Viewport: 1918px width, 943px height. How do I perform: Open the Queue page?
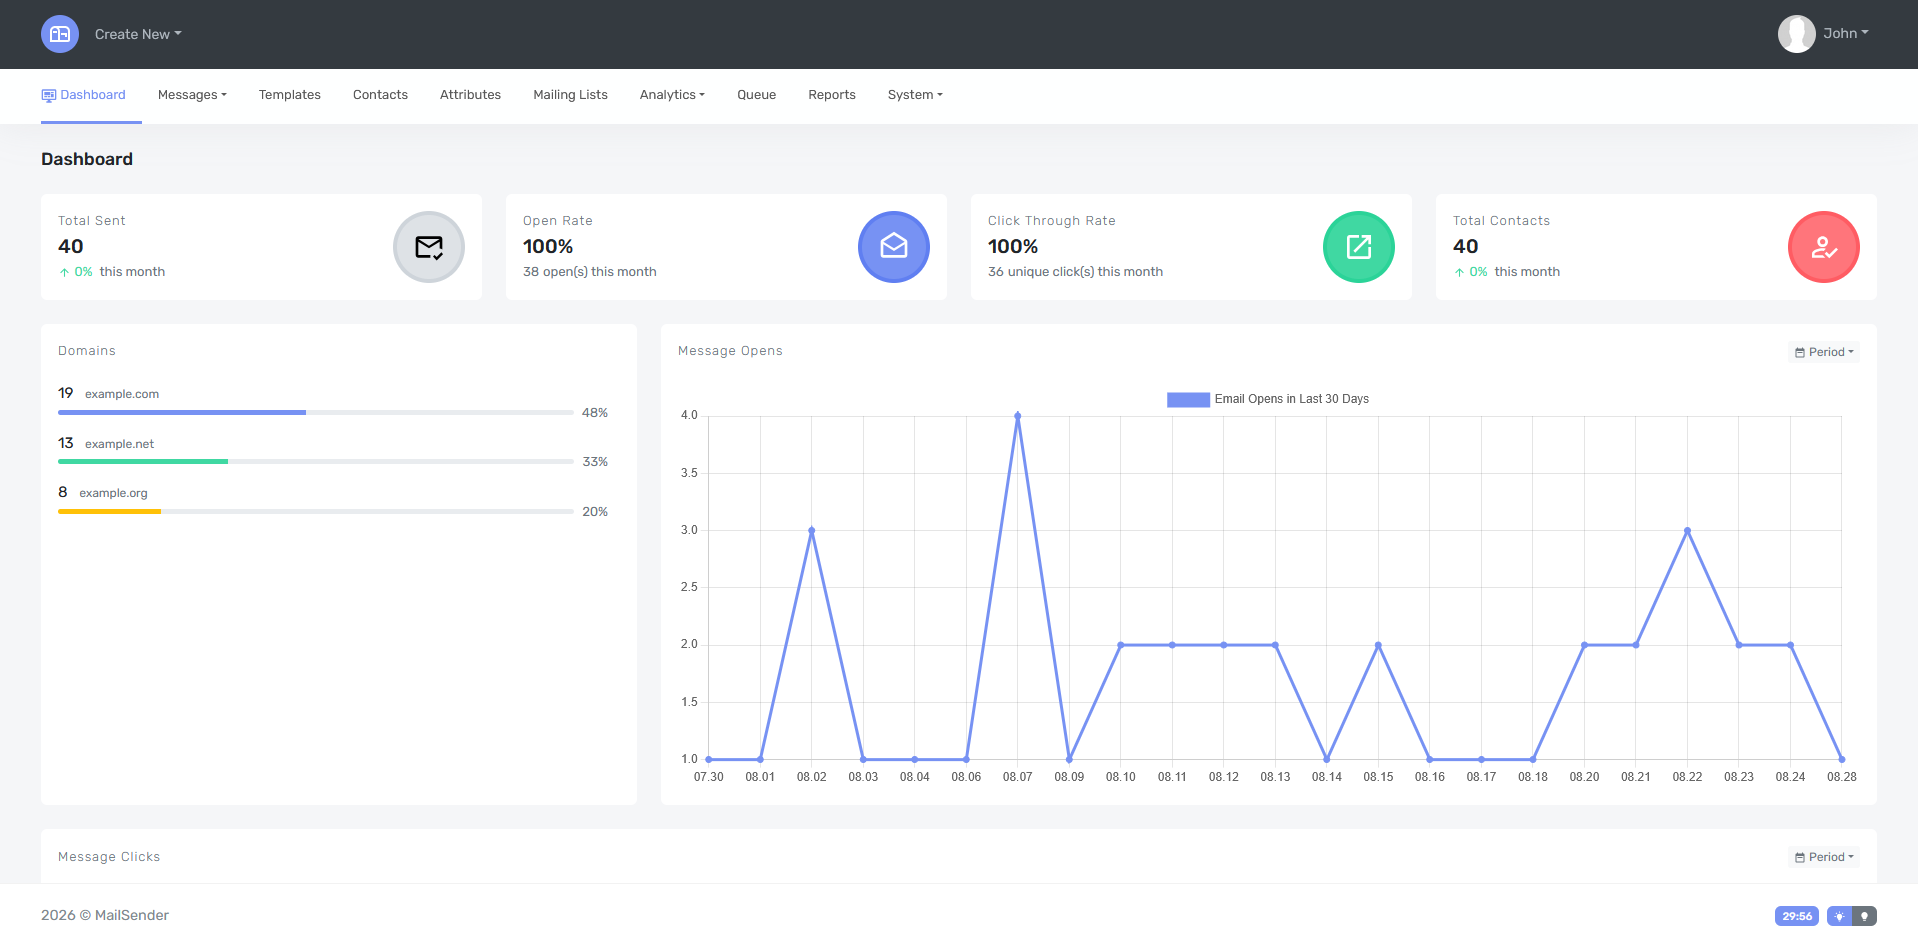757,95
